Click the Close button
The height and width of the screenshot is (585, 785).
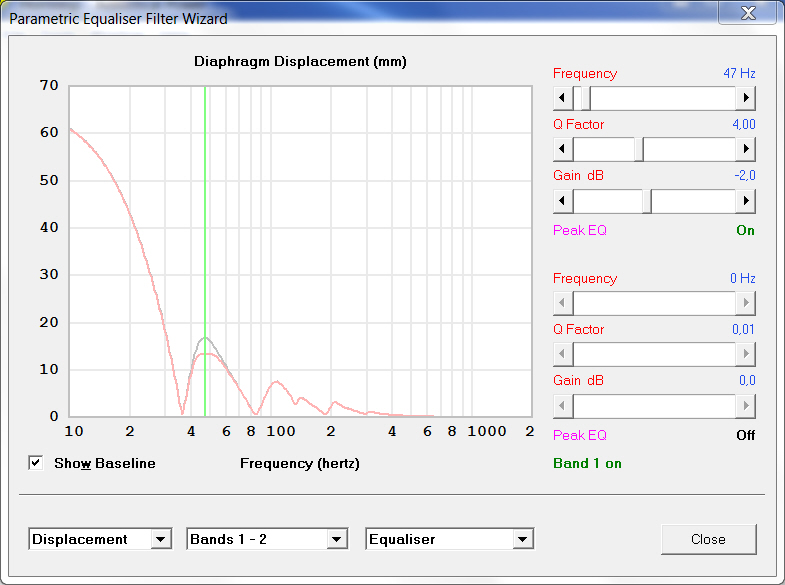coord(708,539)
